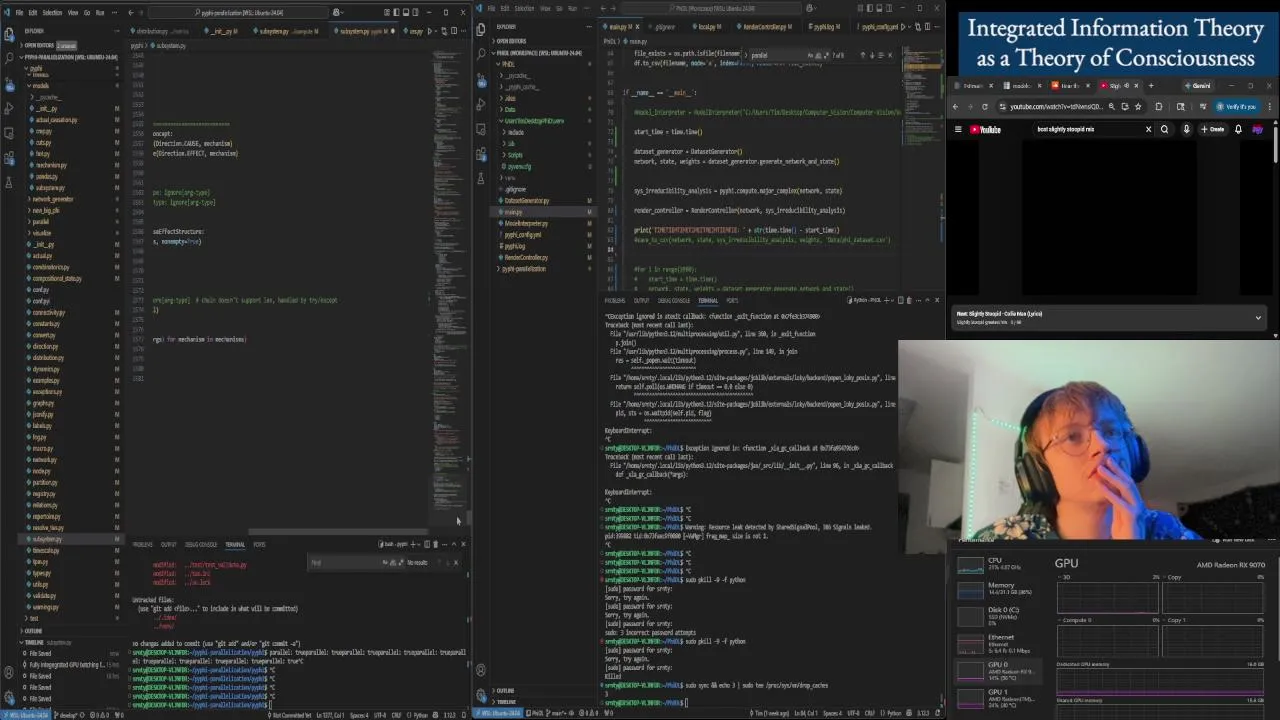Reload the Chrome page
The width and height of the screenshot is (1280, 720).
coord(985,107)
